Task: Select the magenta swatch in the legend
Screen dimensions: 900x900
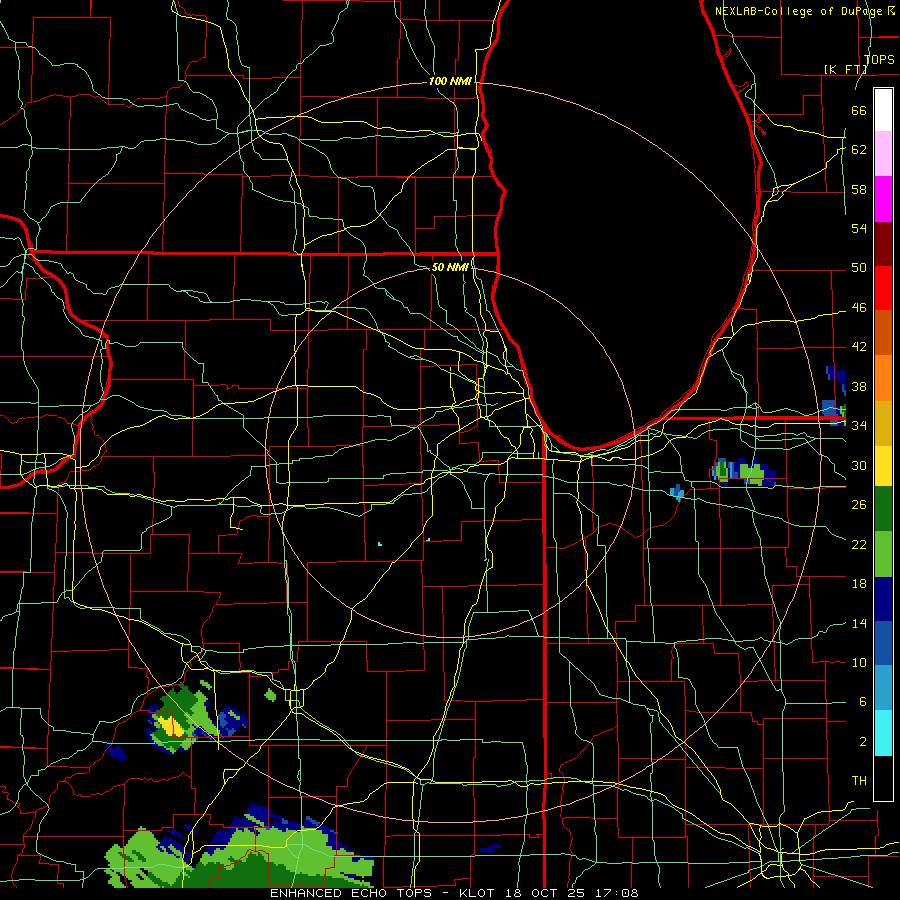Action: (x=883, y=199)
